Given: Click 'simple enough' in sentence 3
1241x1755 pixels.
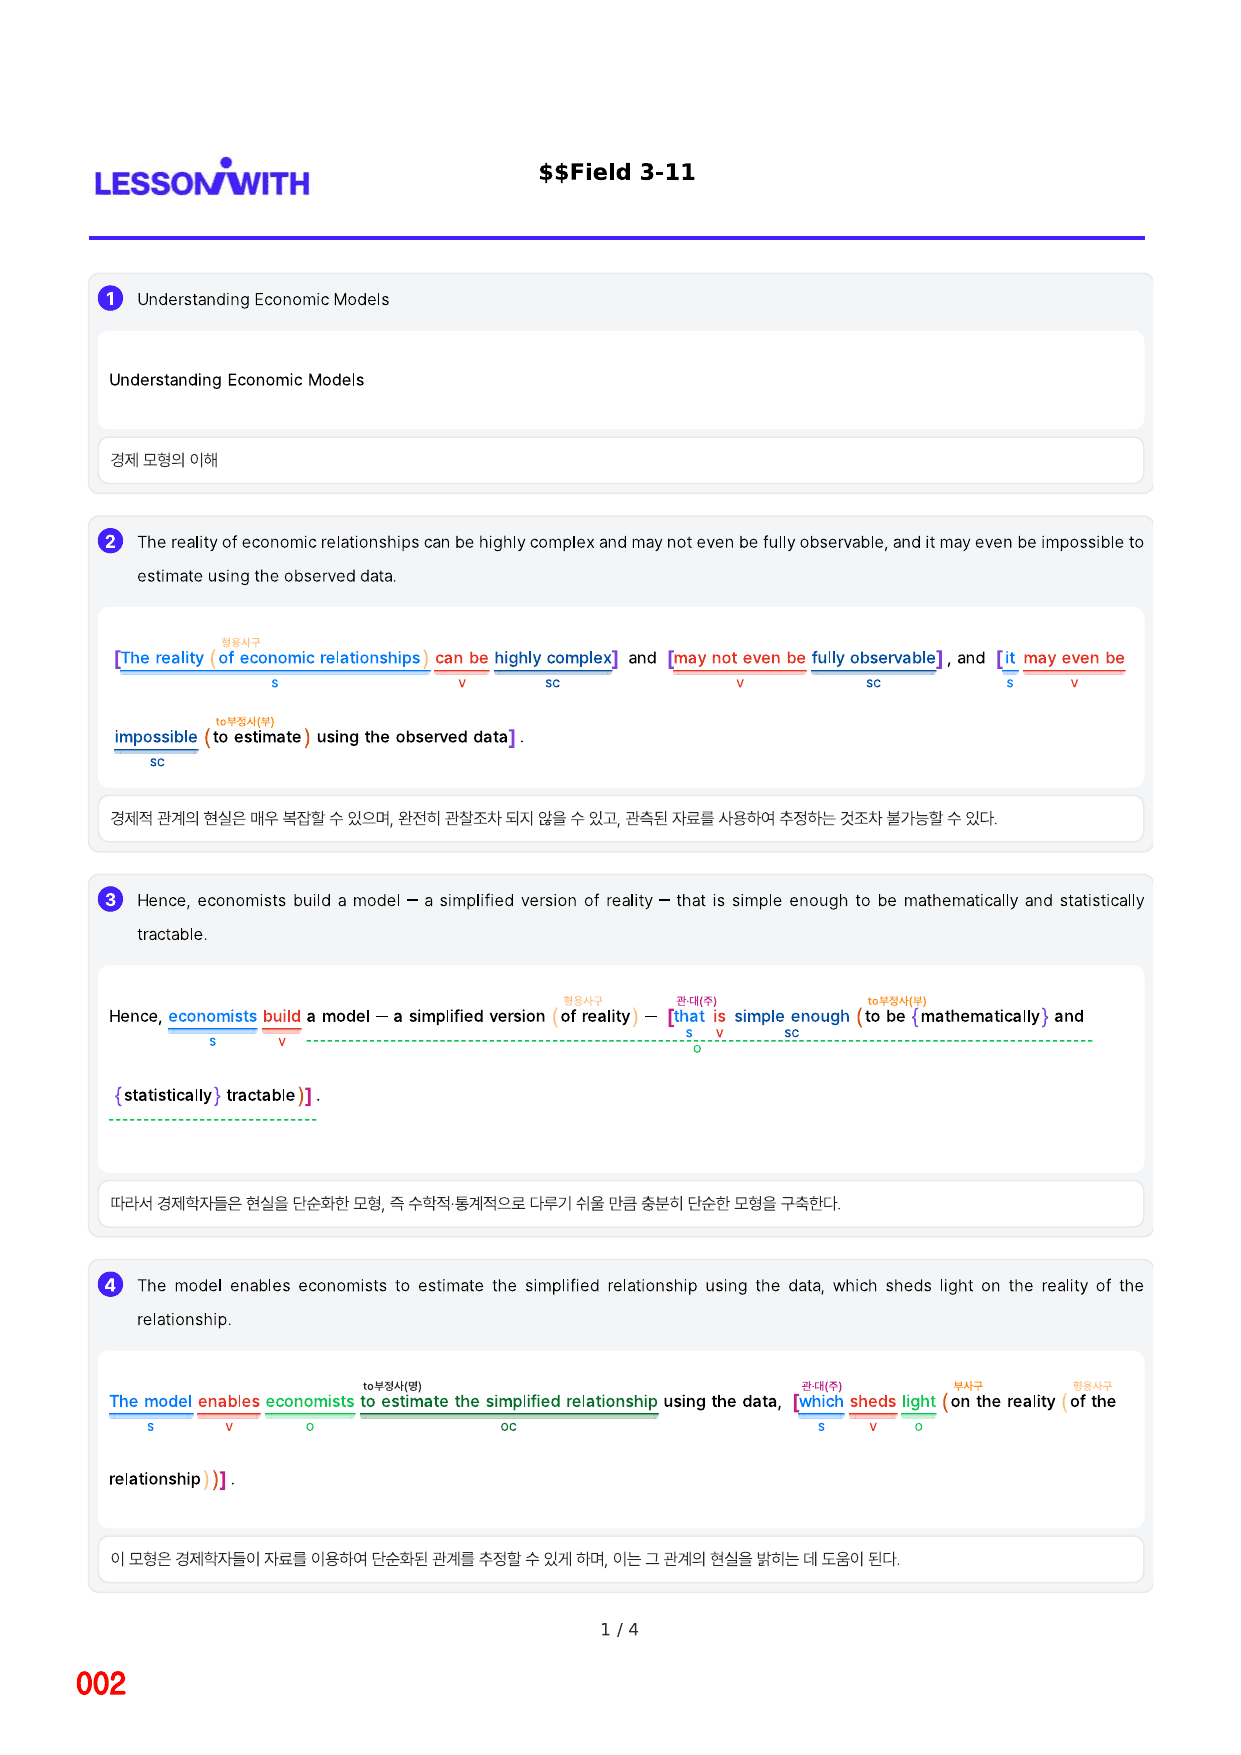Looking at the screenshot, I should (x=792, y=1016).
